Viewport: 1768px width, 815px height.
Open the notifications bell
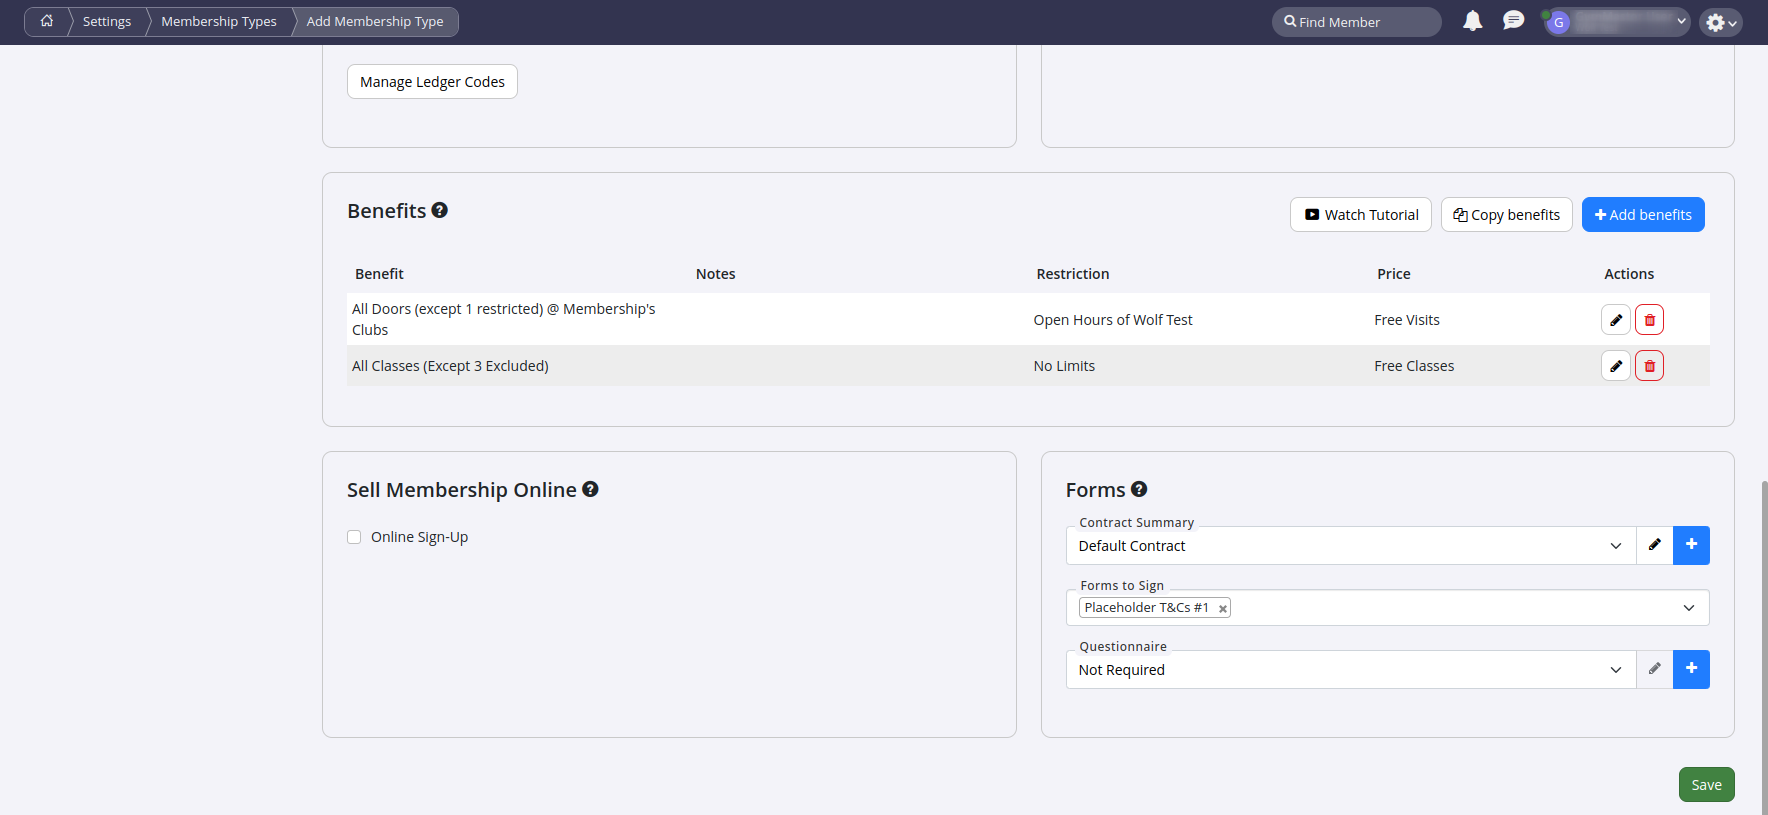pyautogui.click(x=1472, y=21)
